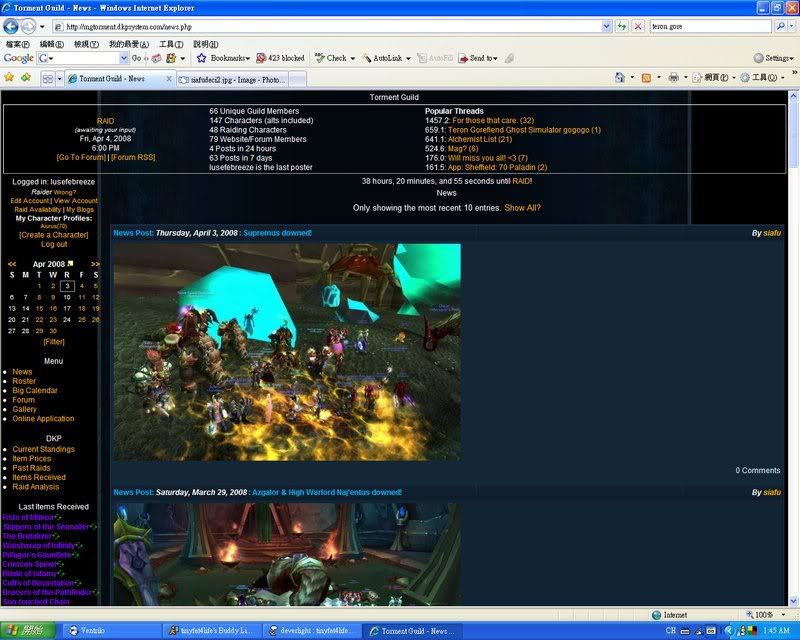800x640 pixels.
Task: Open the Print options dropdown arrow
Action: 686,78
